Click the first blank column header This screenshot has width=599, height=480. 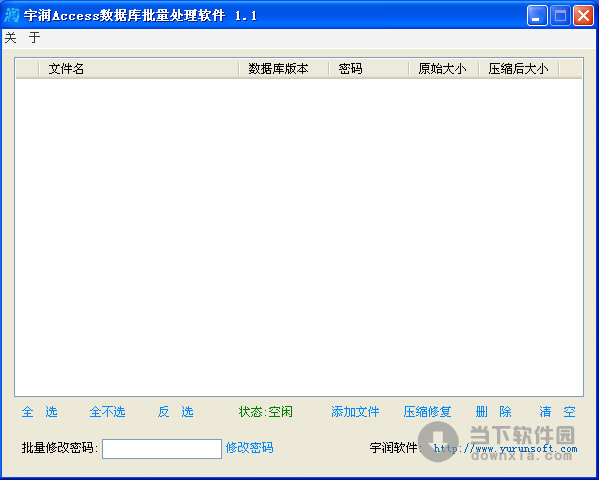click(27, 69)
